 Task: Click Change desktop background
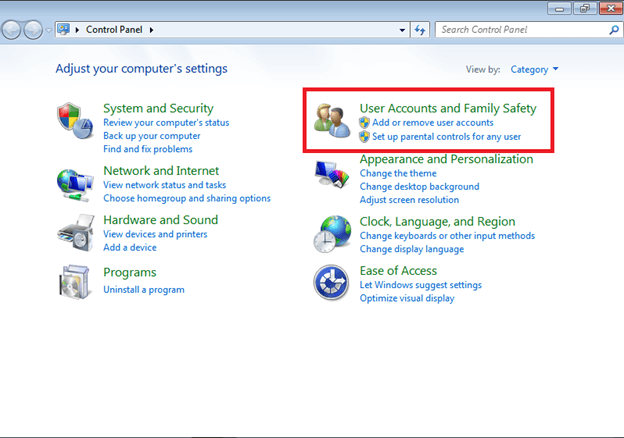419,187
